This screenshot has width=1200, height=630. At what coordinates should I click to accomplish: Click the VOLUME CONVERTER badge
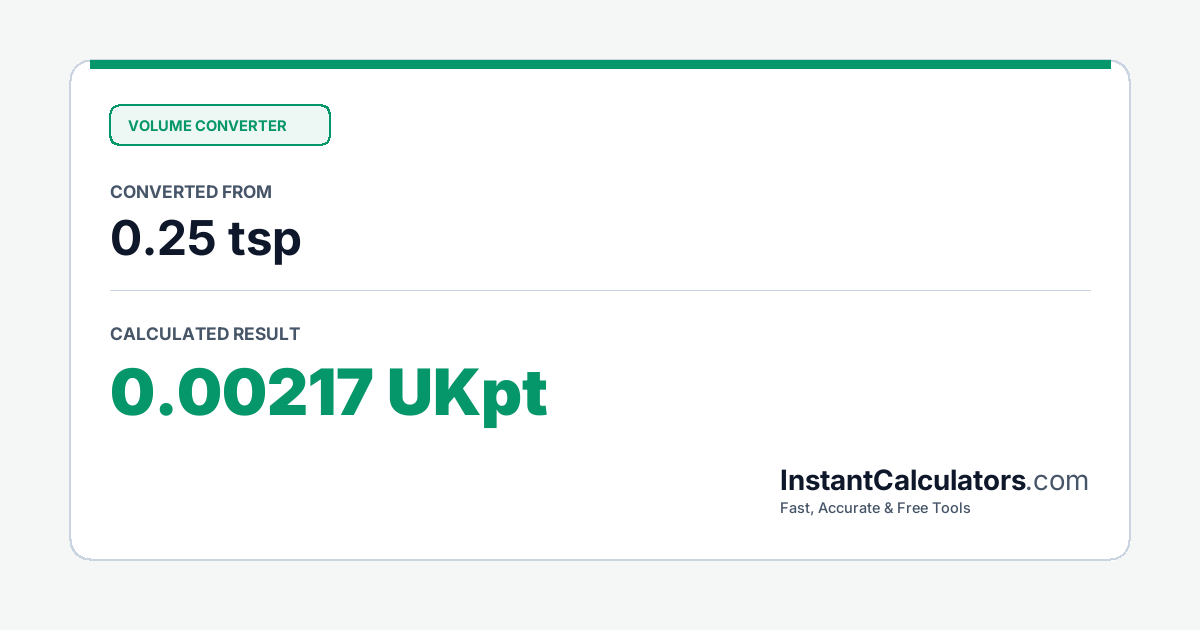[219, 125]
